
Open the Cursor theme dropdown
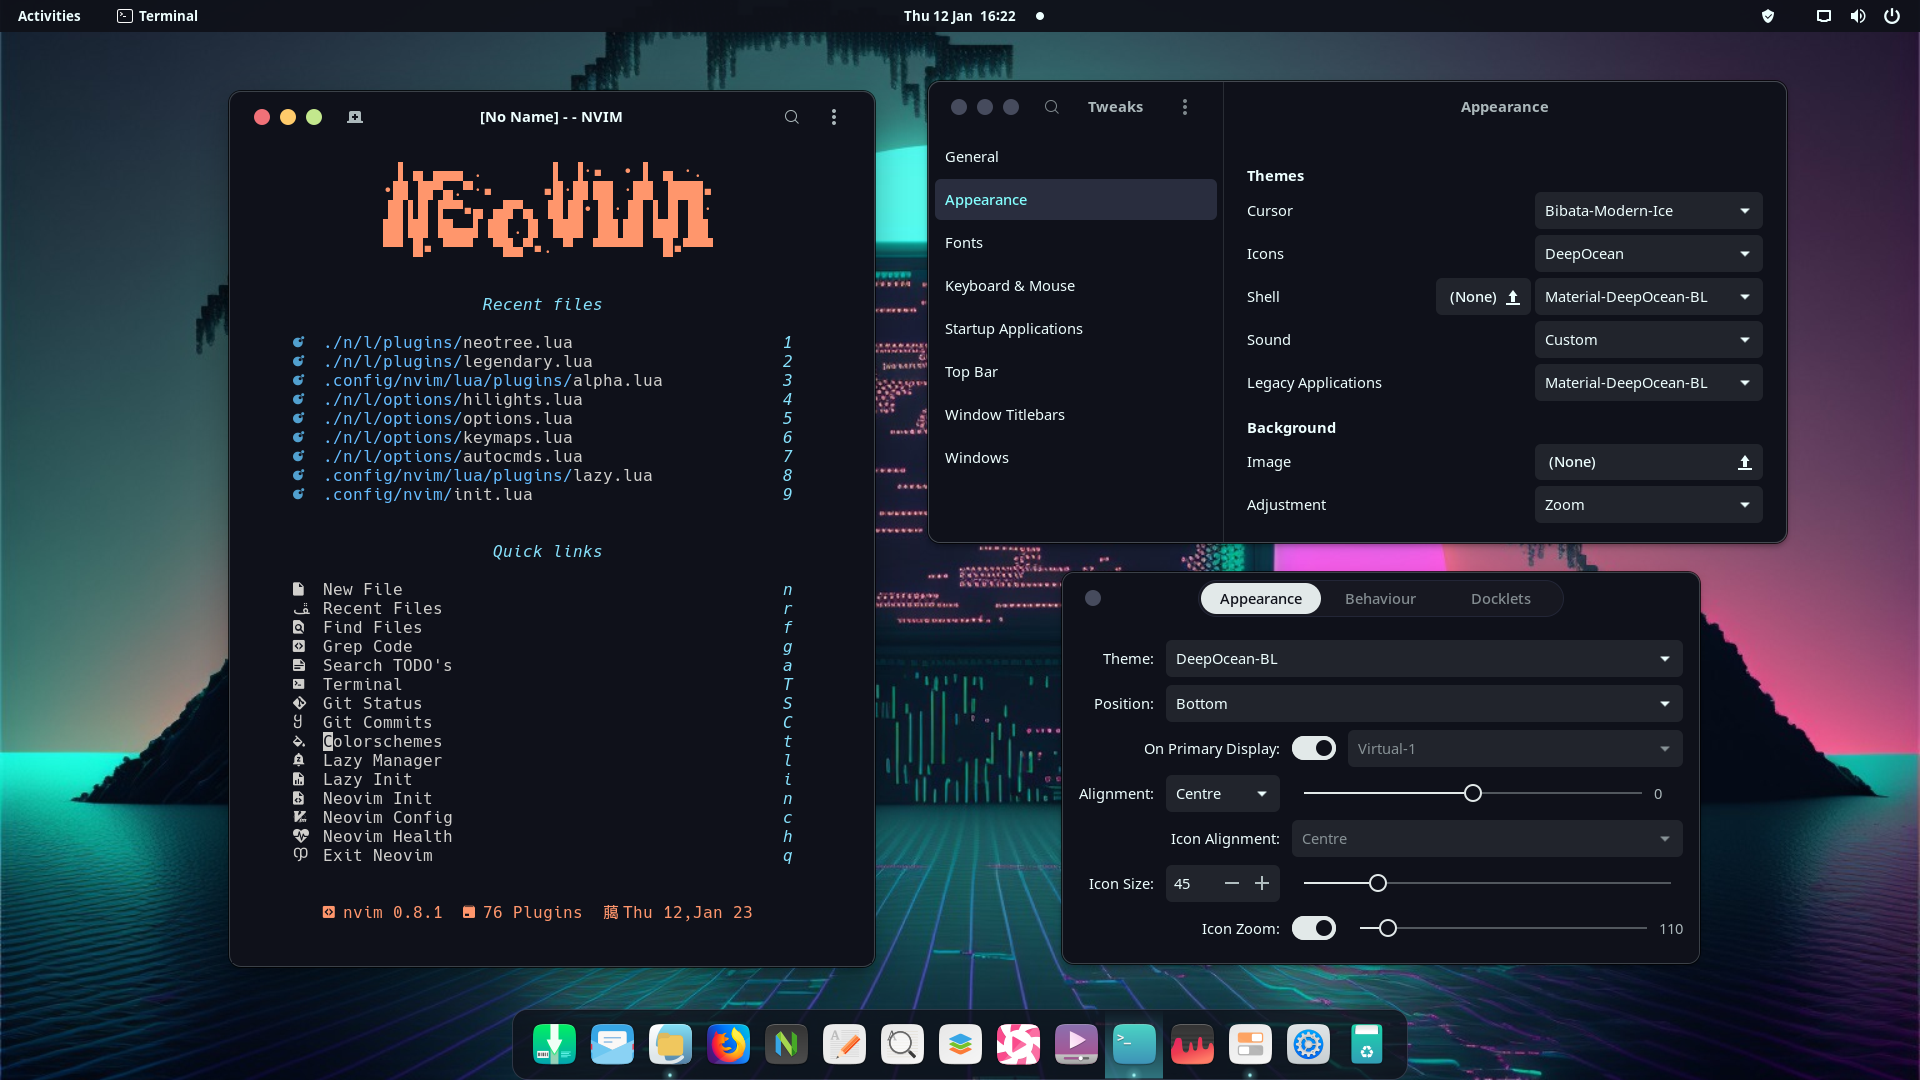pyautogui.click(x=1648, y=211)
